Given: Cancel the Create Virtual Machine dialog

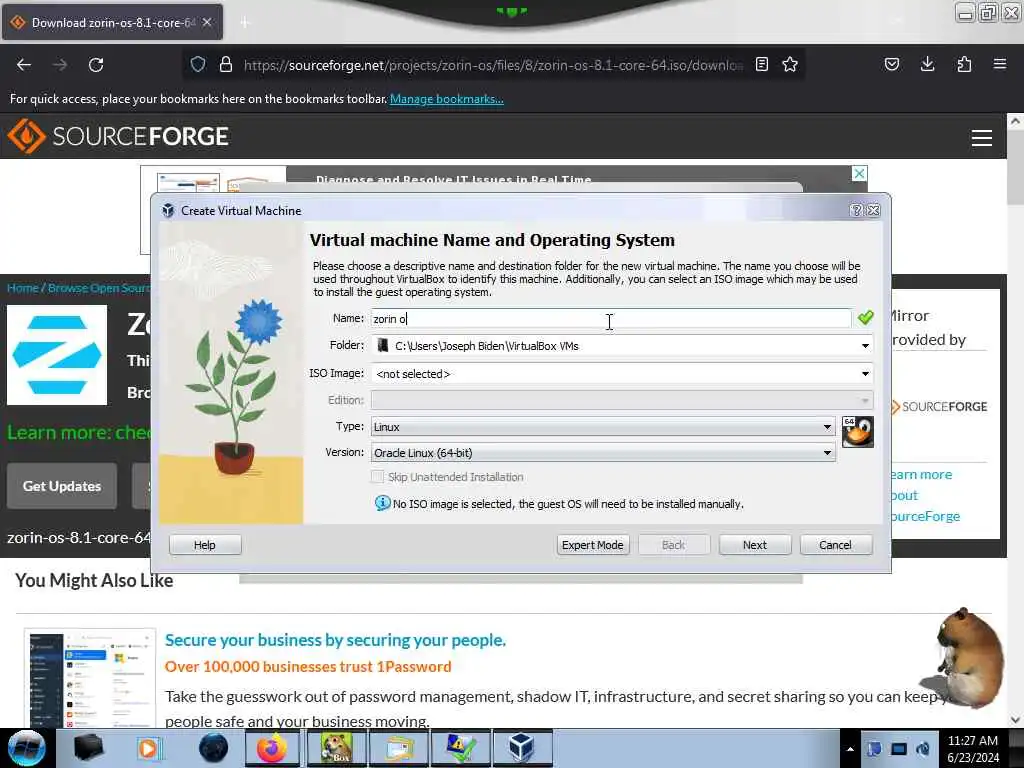Looking at the screenshot, I should tap(836, 545).
